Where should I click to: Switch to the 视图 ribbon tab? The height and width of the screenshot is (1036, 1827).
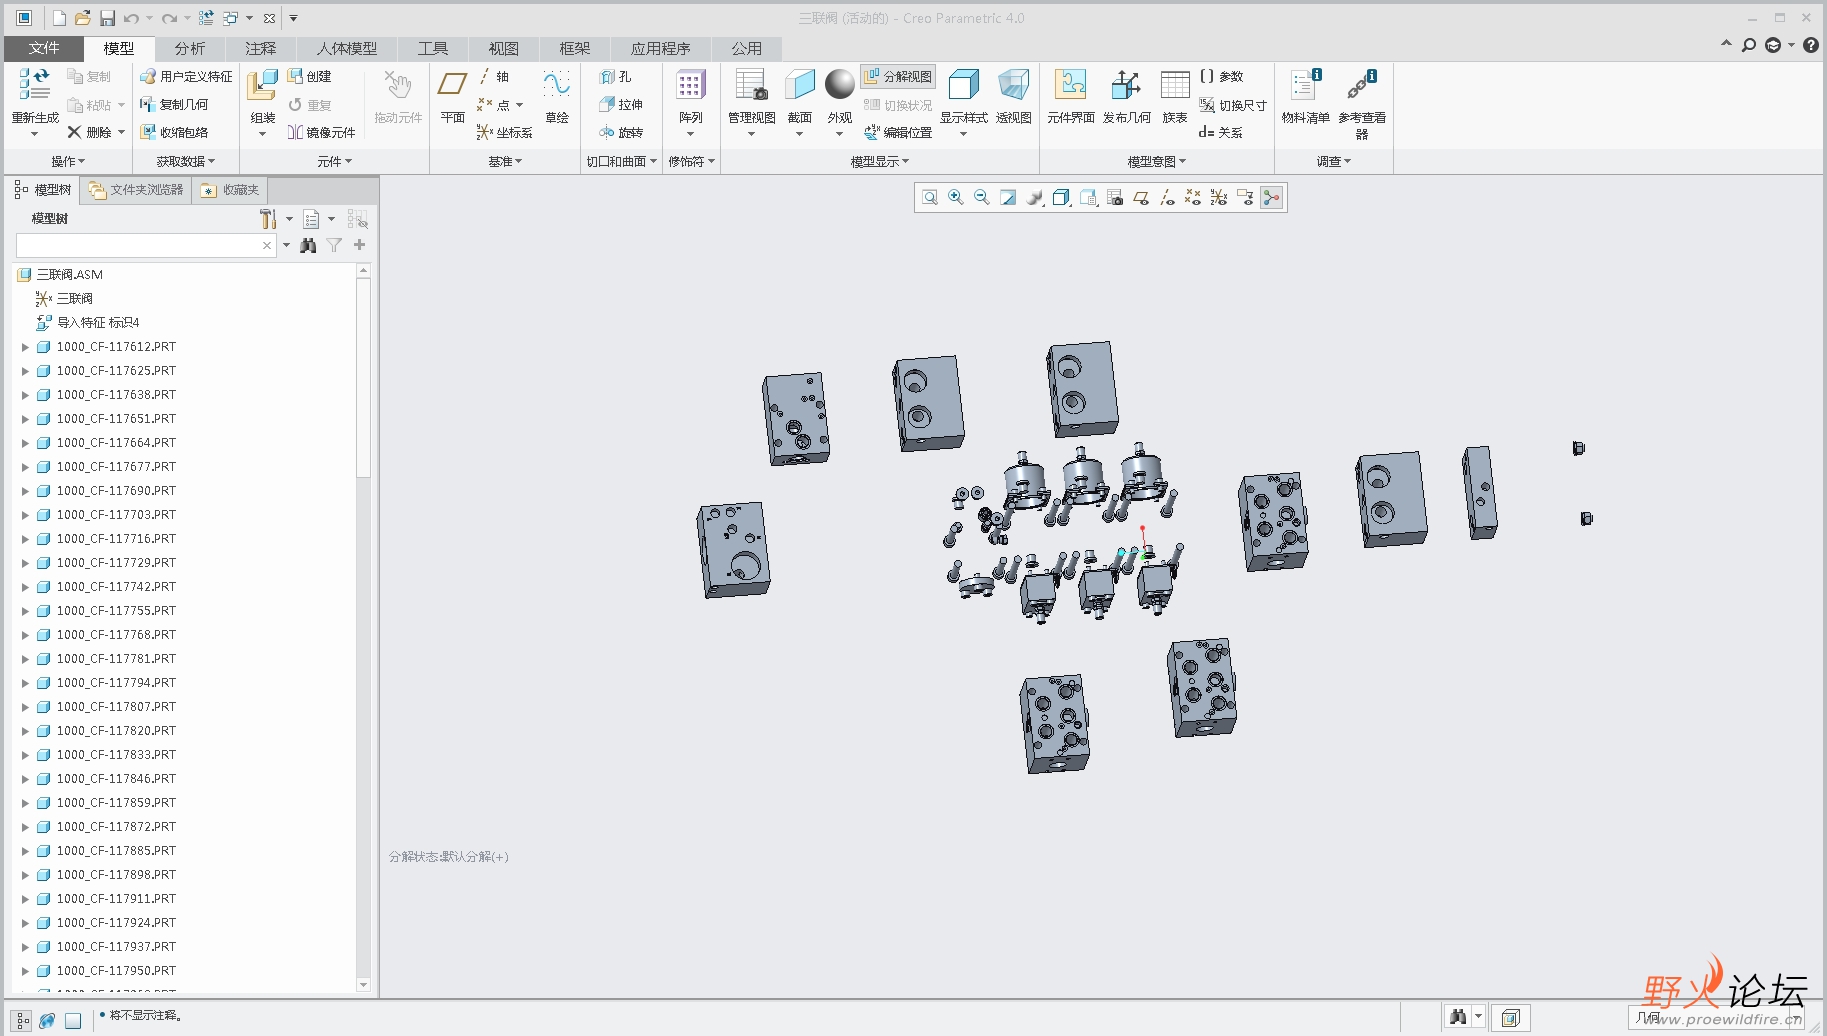tap(503, 48)
